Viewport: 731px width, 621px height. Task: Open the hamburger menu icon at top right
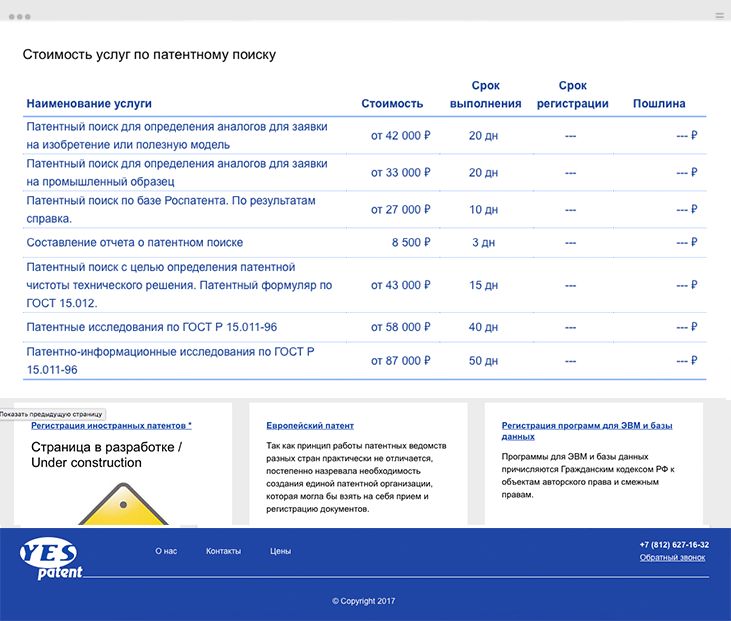[x=719, y=16]
